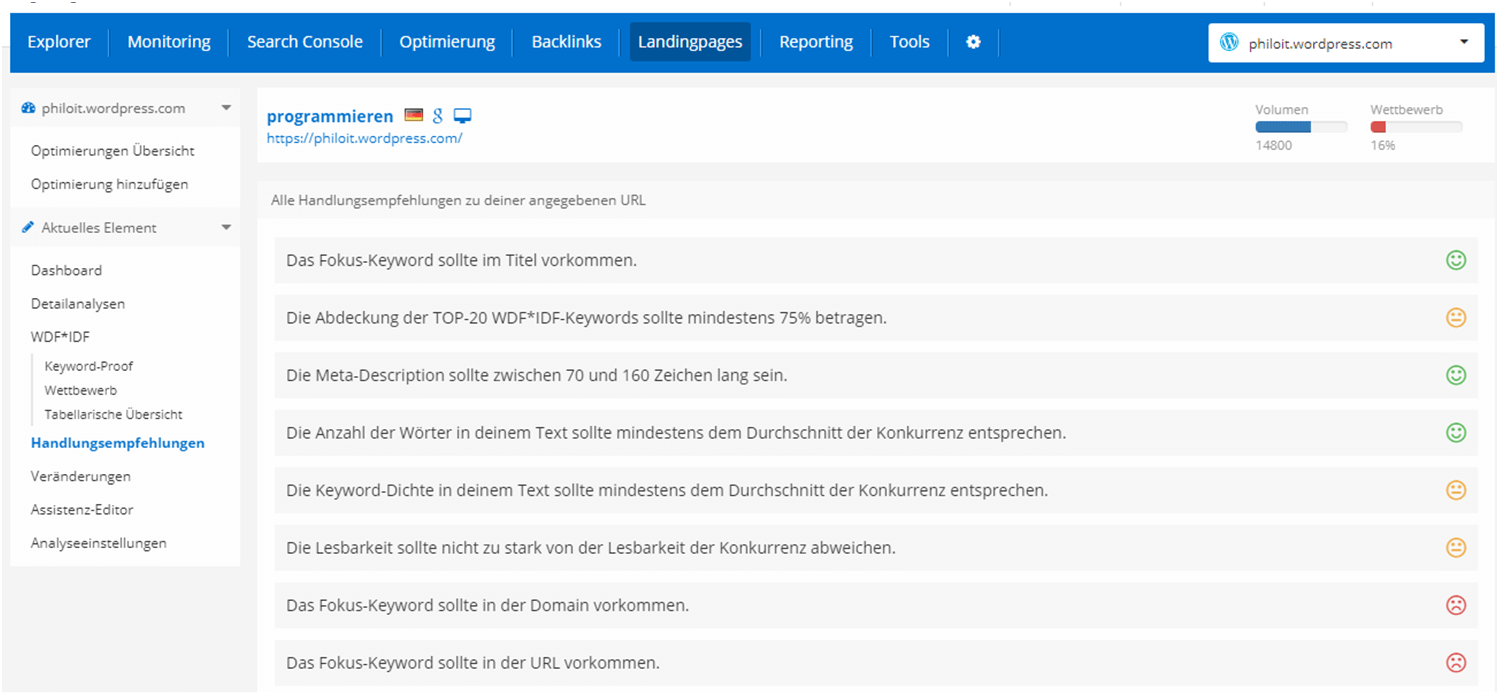Select the Lesbarkeit recommendation row text
The width and height of the screenshot is (1499, 695).
coord(590,548)
